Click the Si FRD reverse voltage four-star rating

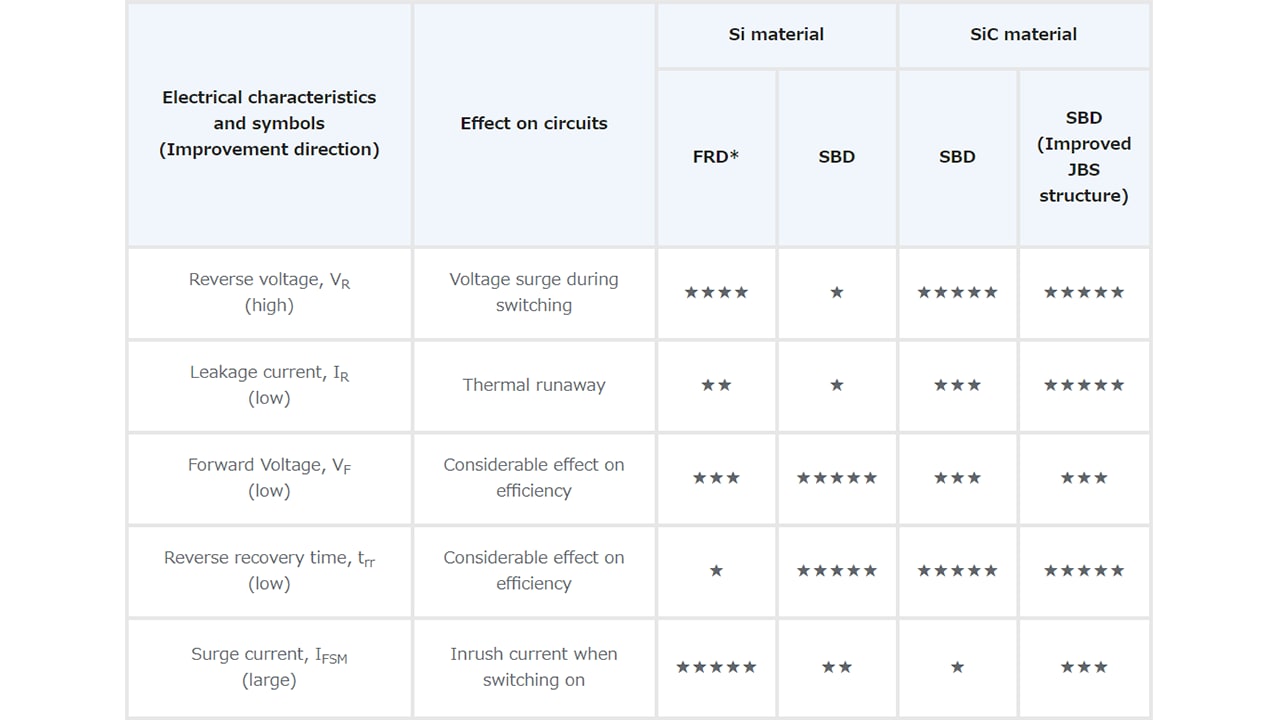(x=716, y=293)
